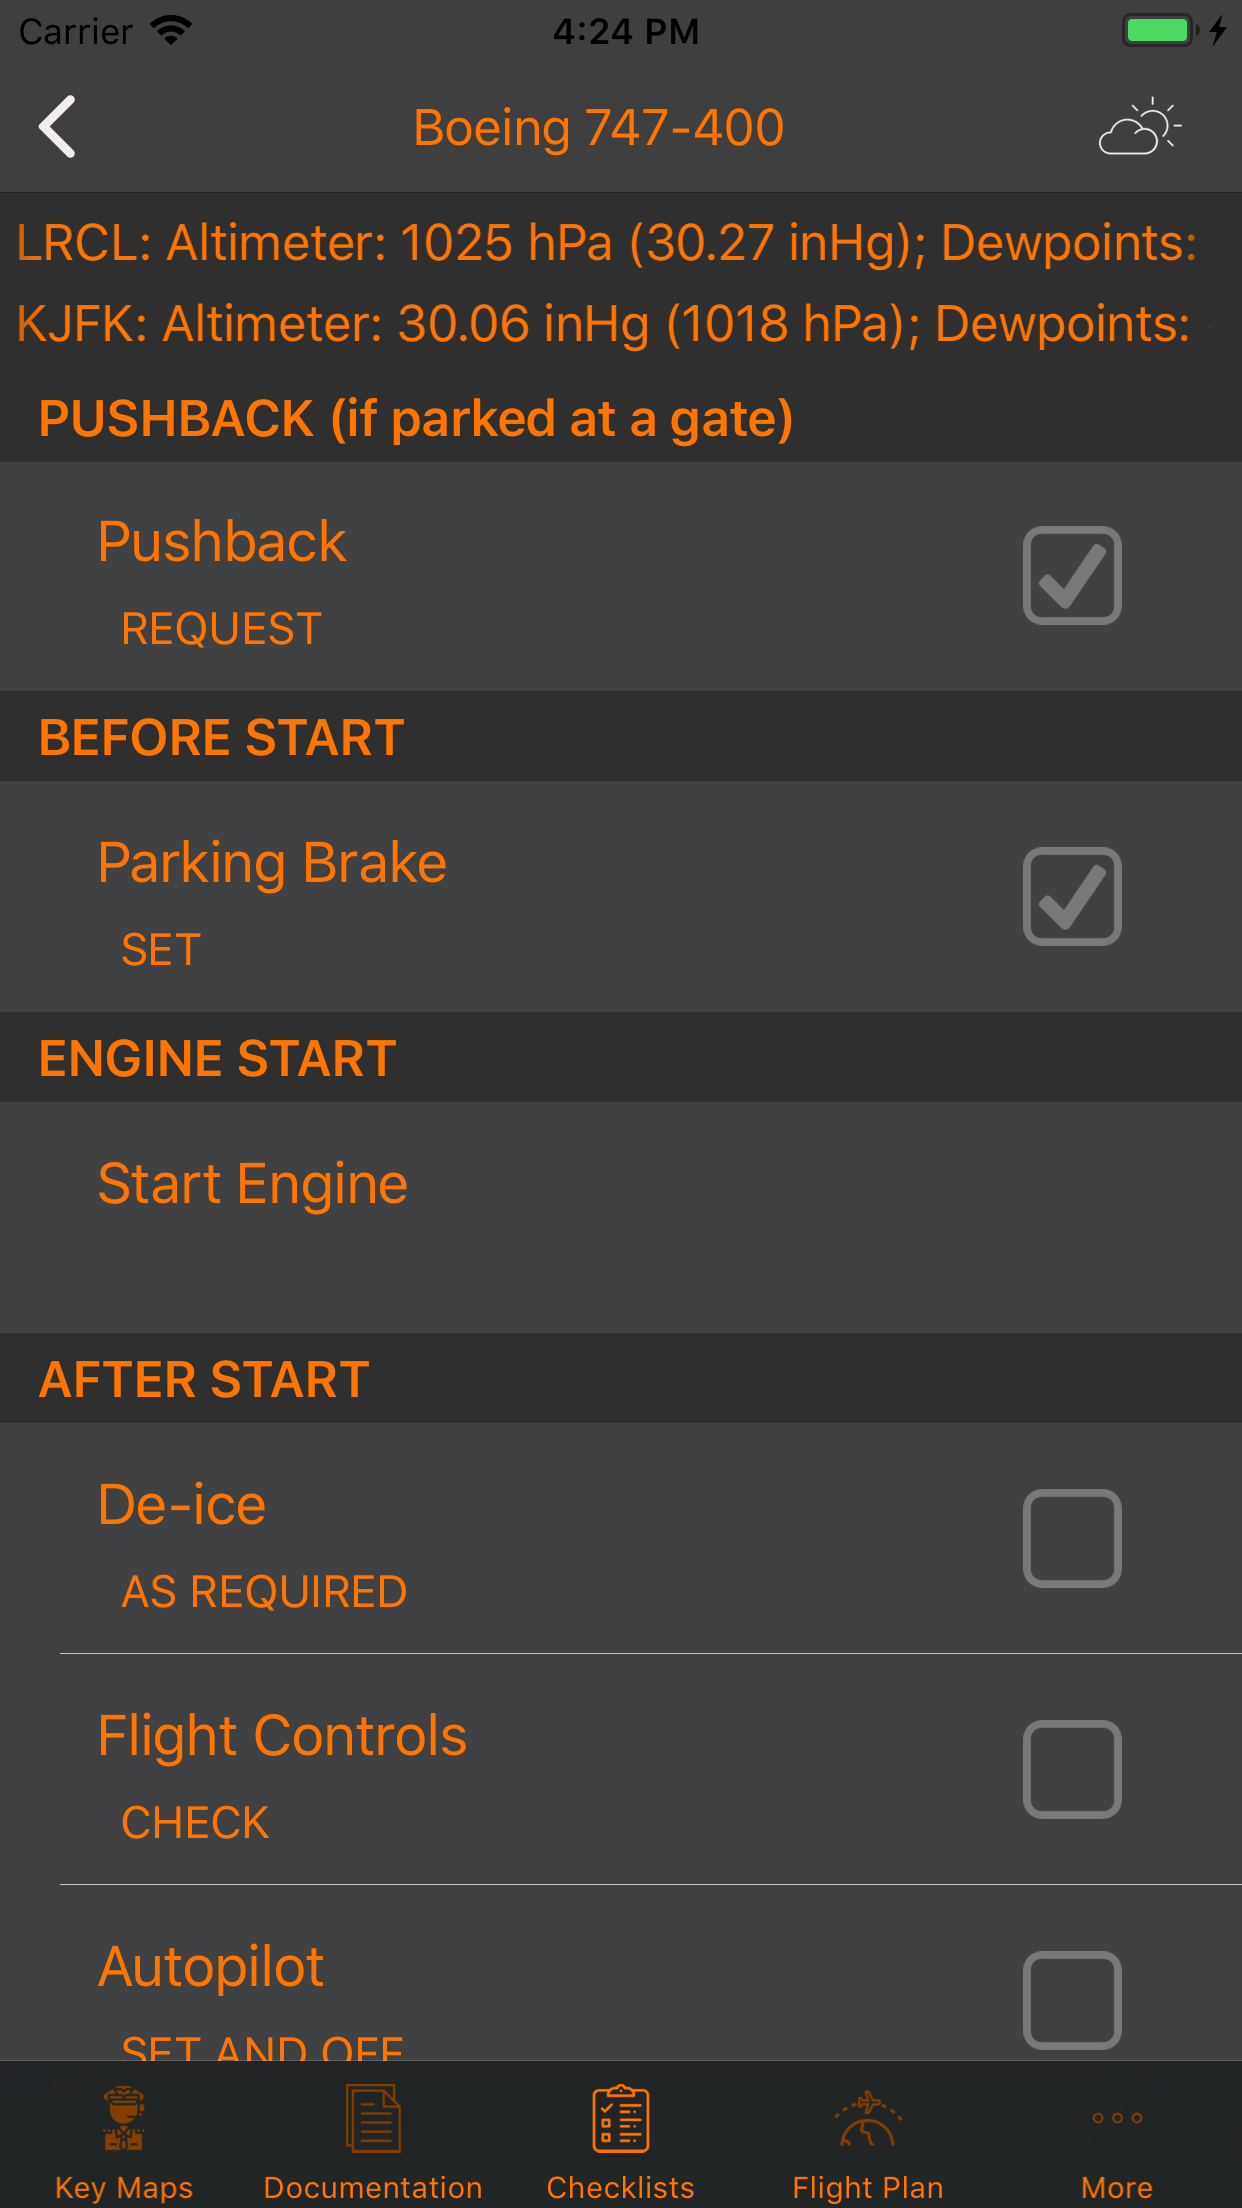
Task: Tap the PUSHBACK section header
Action: pos(415,418)
